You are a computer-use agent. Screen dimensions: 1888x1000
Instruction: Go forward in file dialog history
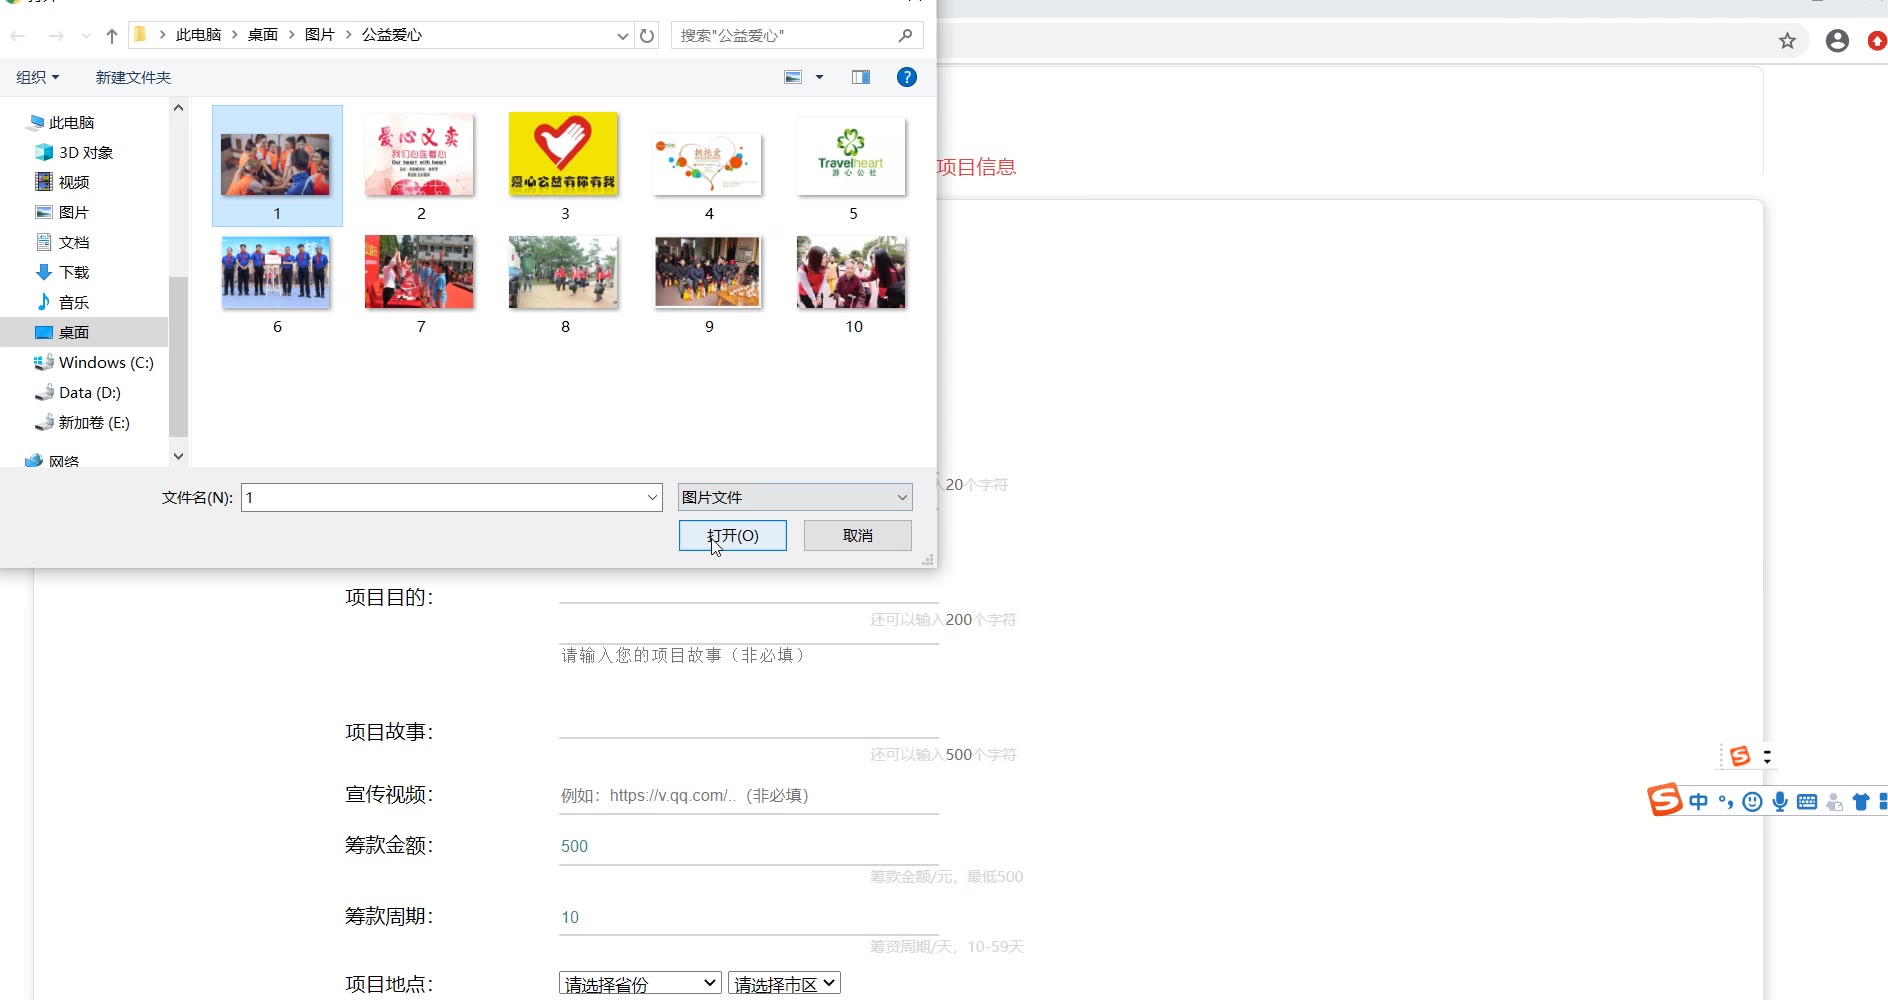tap(56, 36)
